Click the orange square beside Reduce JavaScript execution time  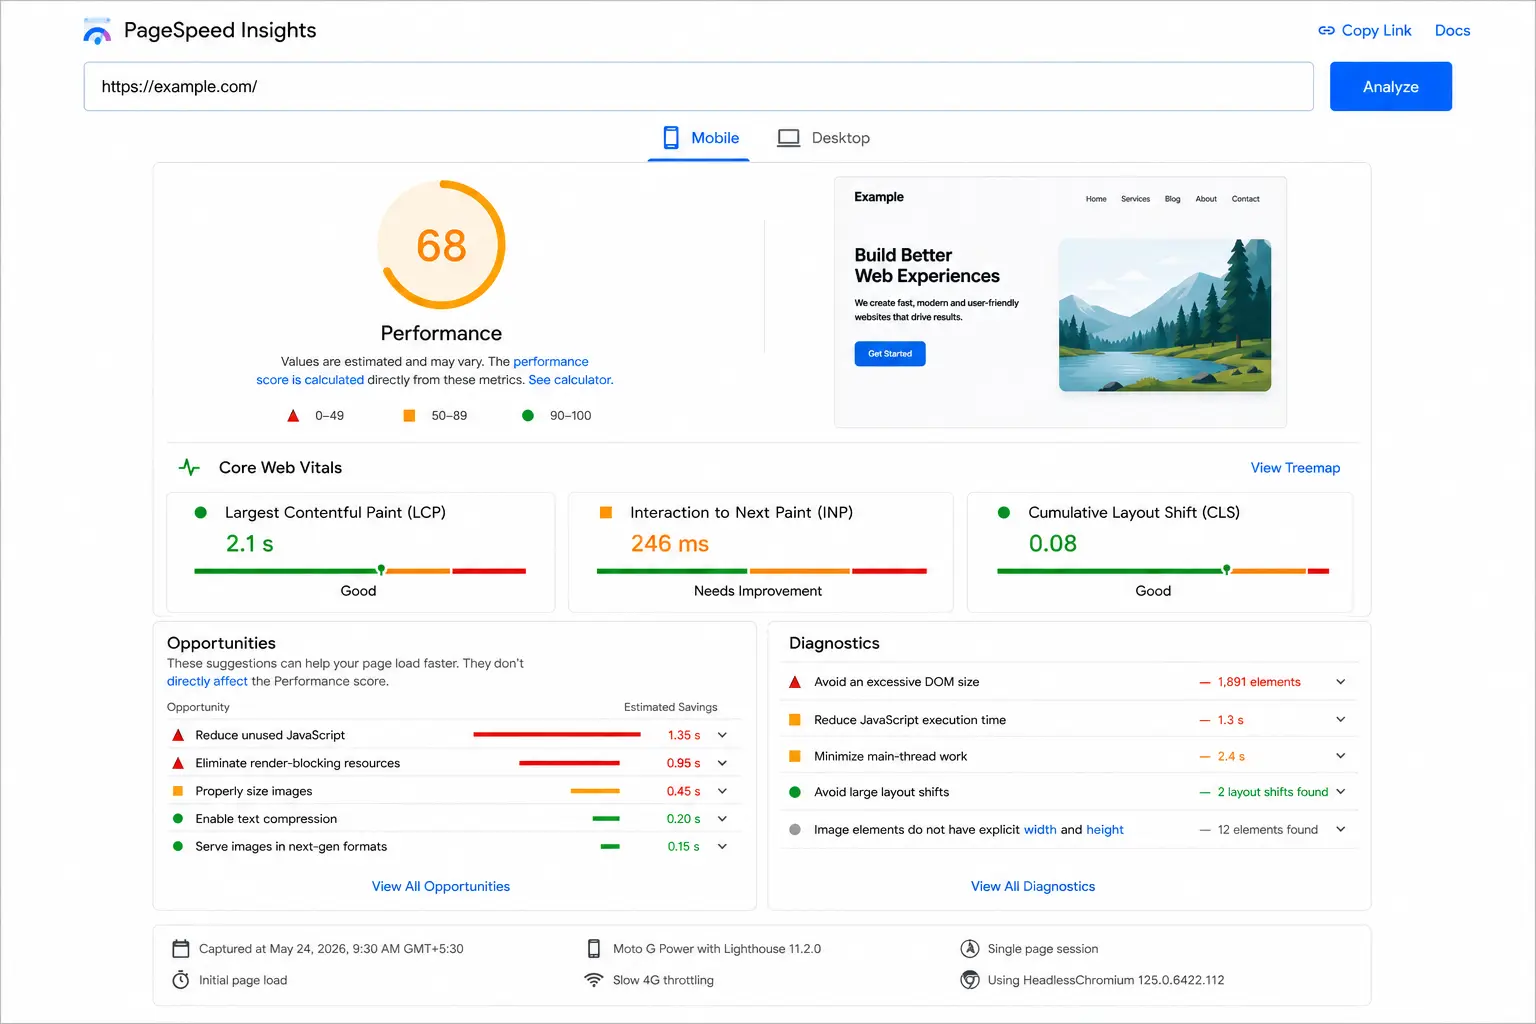pyautogui.click(x=795, y=720)
